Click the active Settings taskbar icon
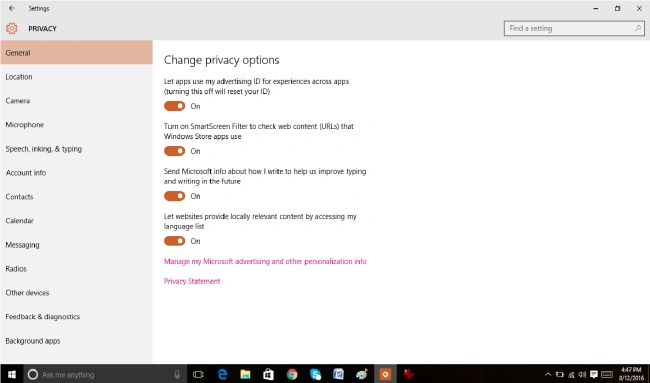The width and height of the screenshot is (650, 383). (x=385, y=374)
